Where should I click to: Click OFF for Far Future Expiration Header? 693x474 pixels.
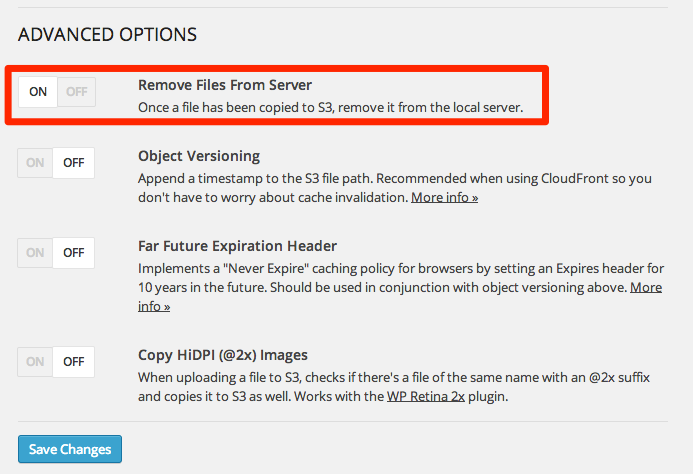coord(73,253)
